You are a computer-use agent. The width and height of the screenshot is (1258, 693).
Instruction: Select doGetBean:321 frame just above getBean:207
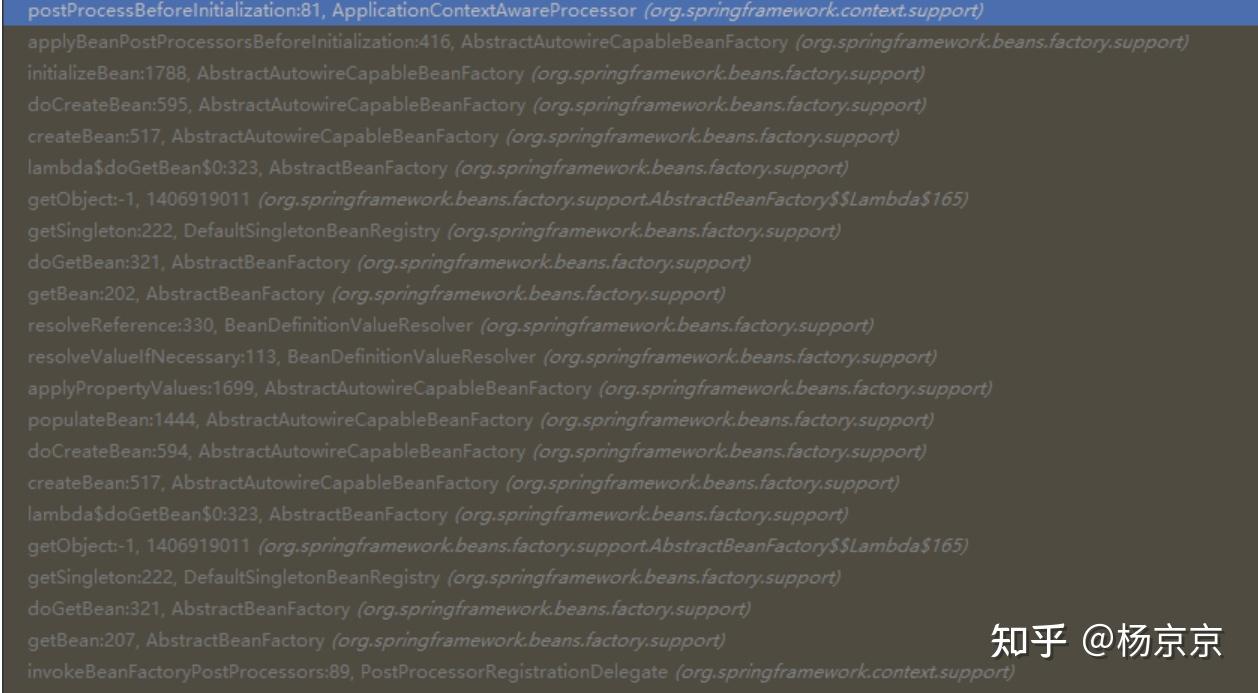pyautogui.click(x=629, y=609)
